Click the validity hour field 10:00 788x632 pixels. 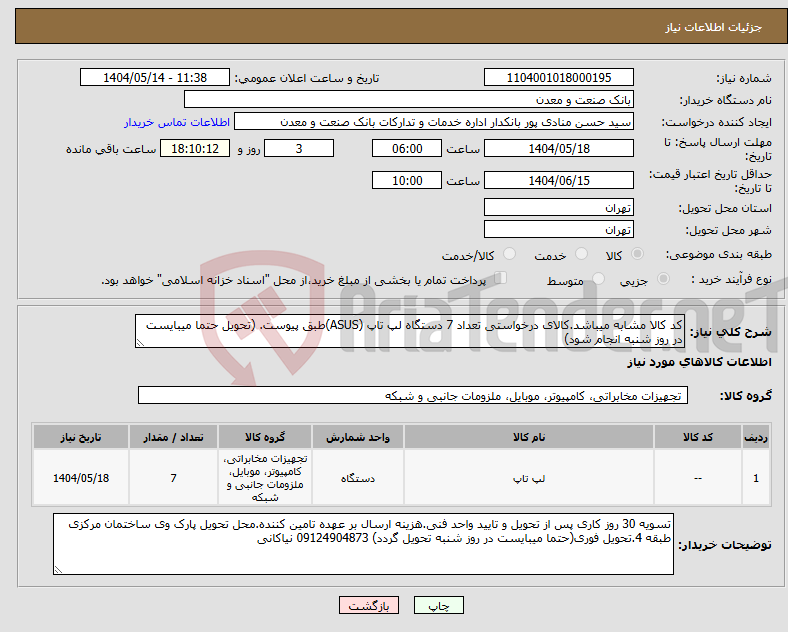point(407,180)
